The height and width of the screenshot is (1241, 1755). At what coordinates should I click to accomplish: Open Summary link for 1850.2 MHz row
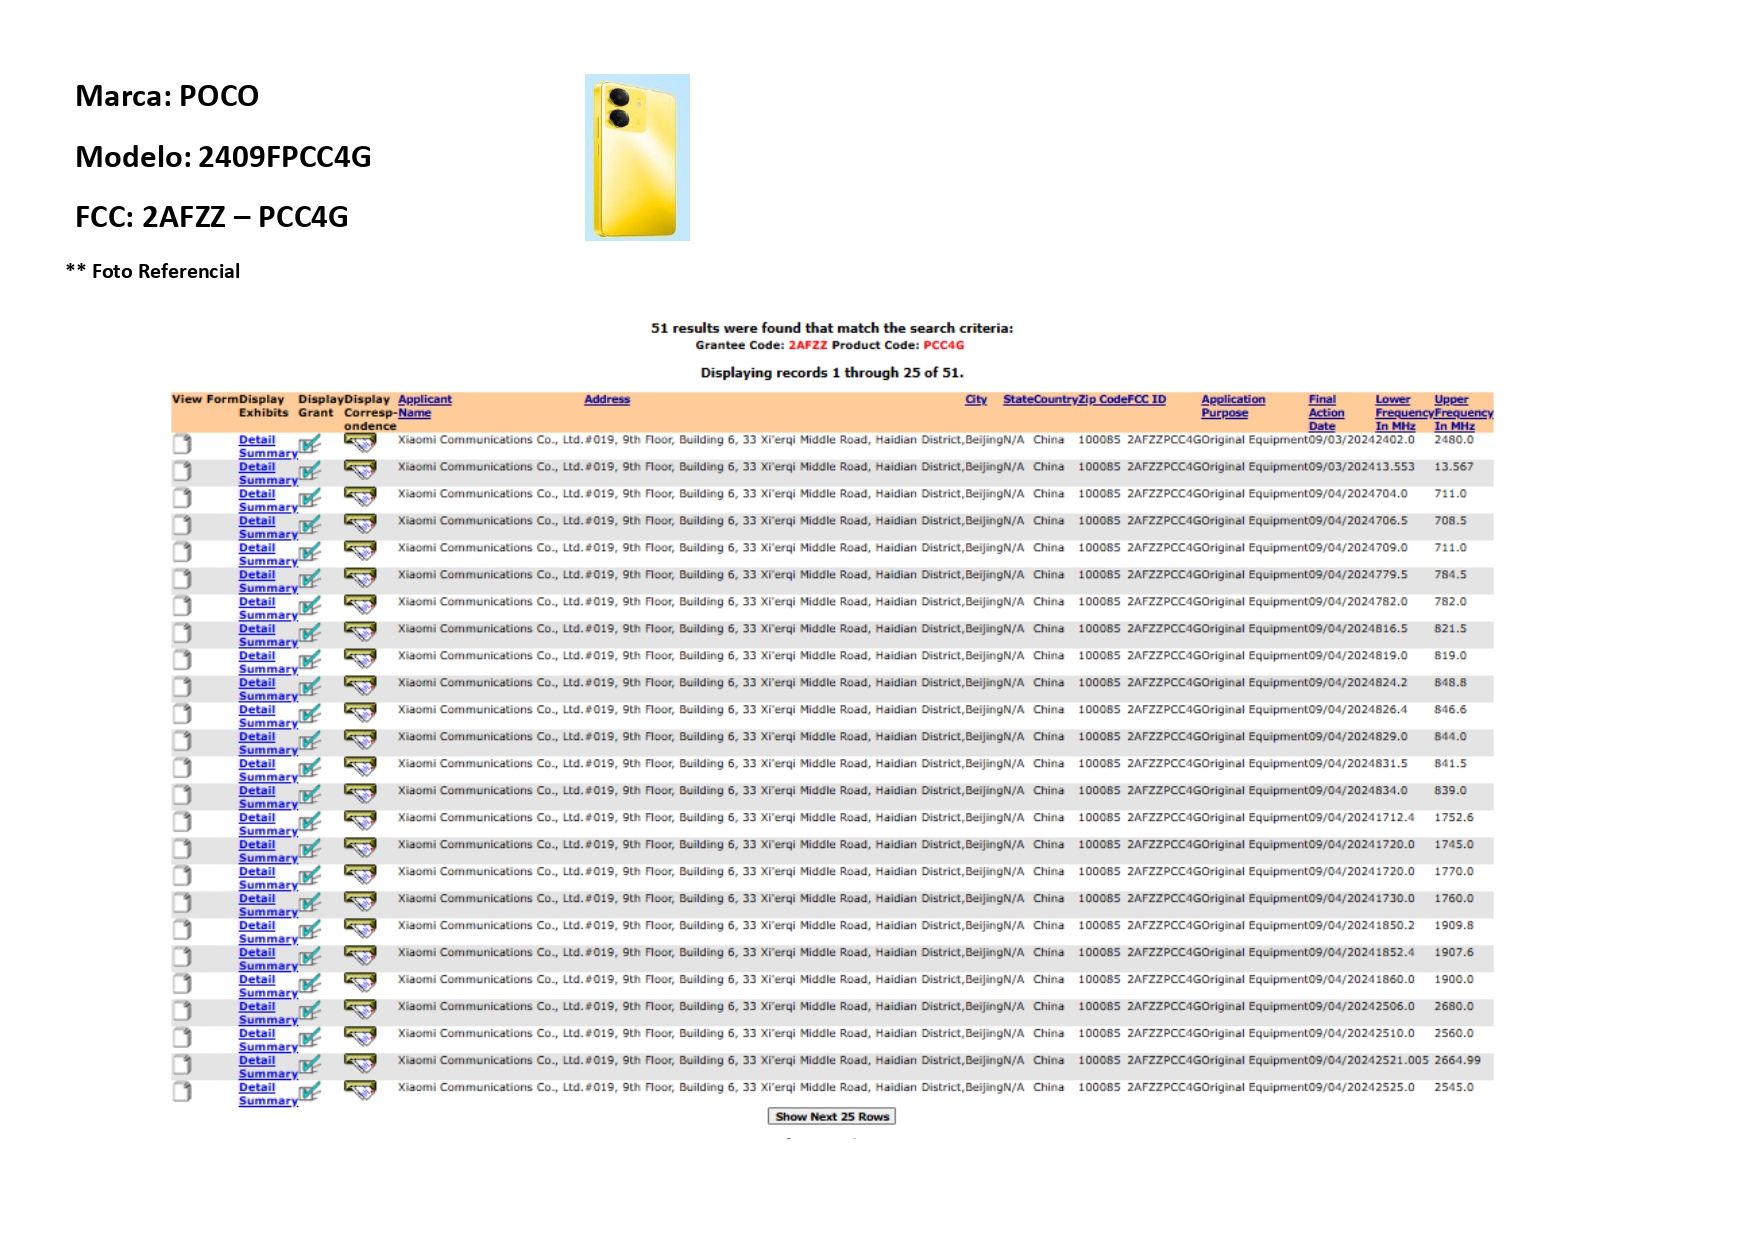point(268,940)
